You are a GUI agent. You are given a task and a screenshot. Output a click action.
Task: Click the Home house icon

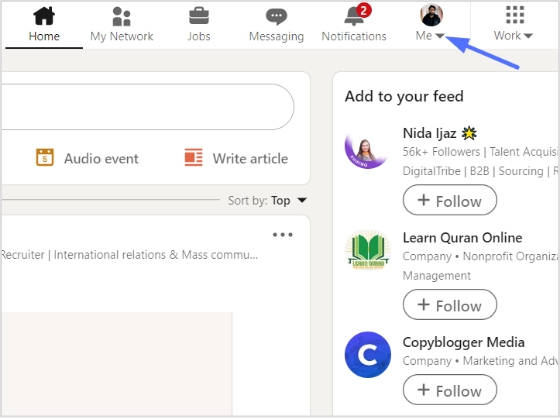44,16
